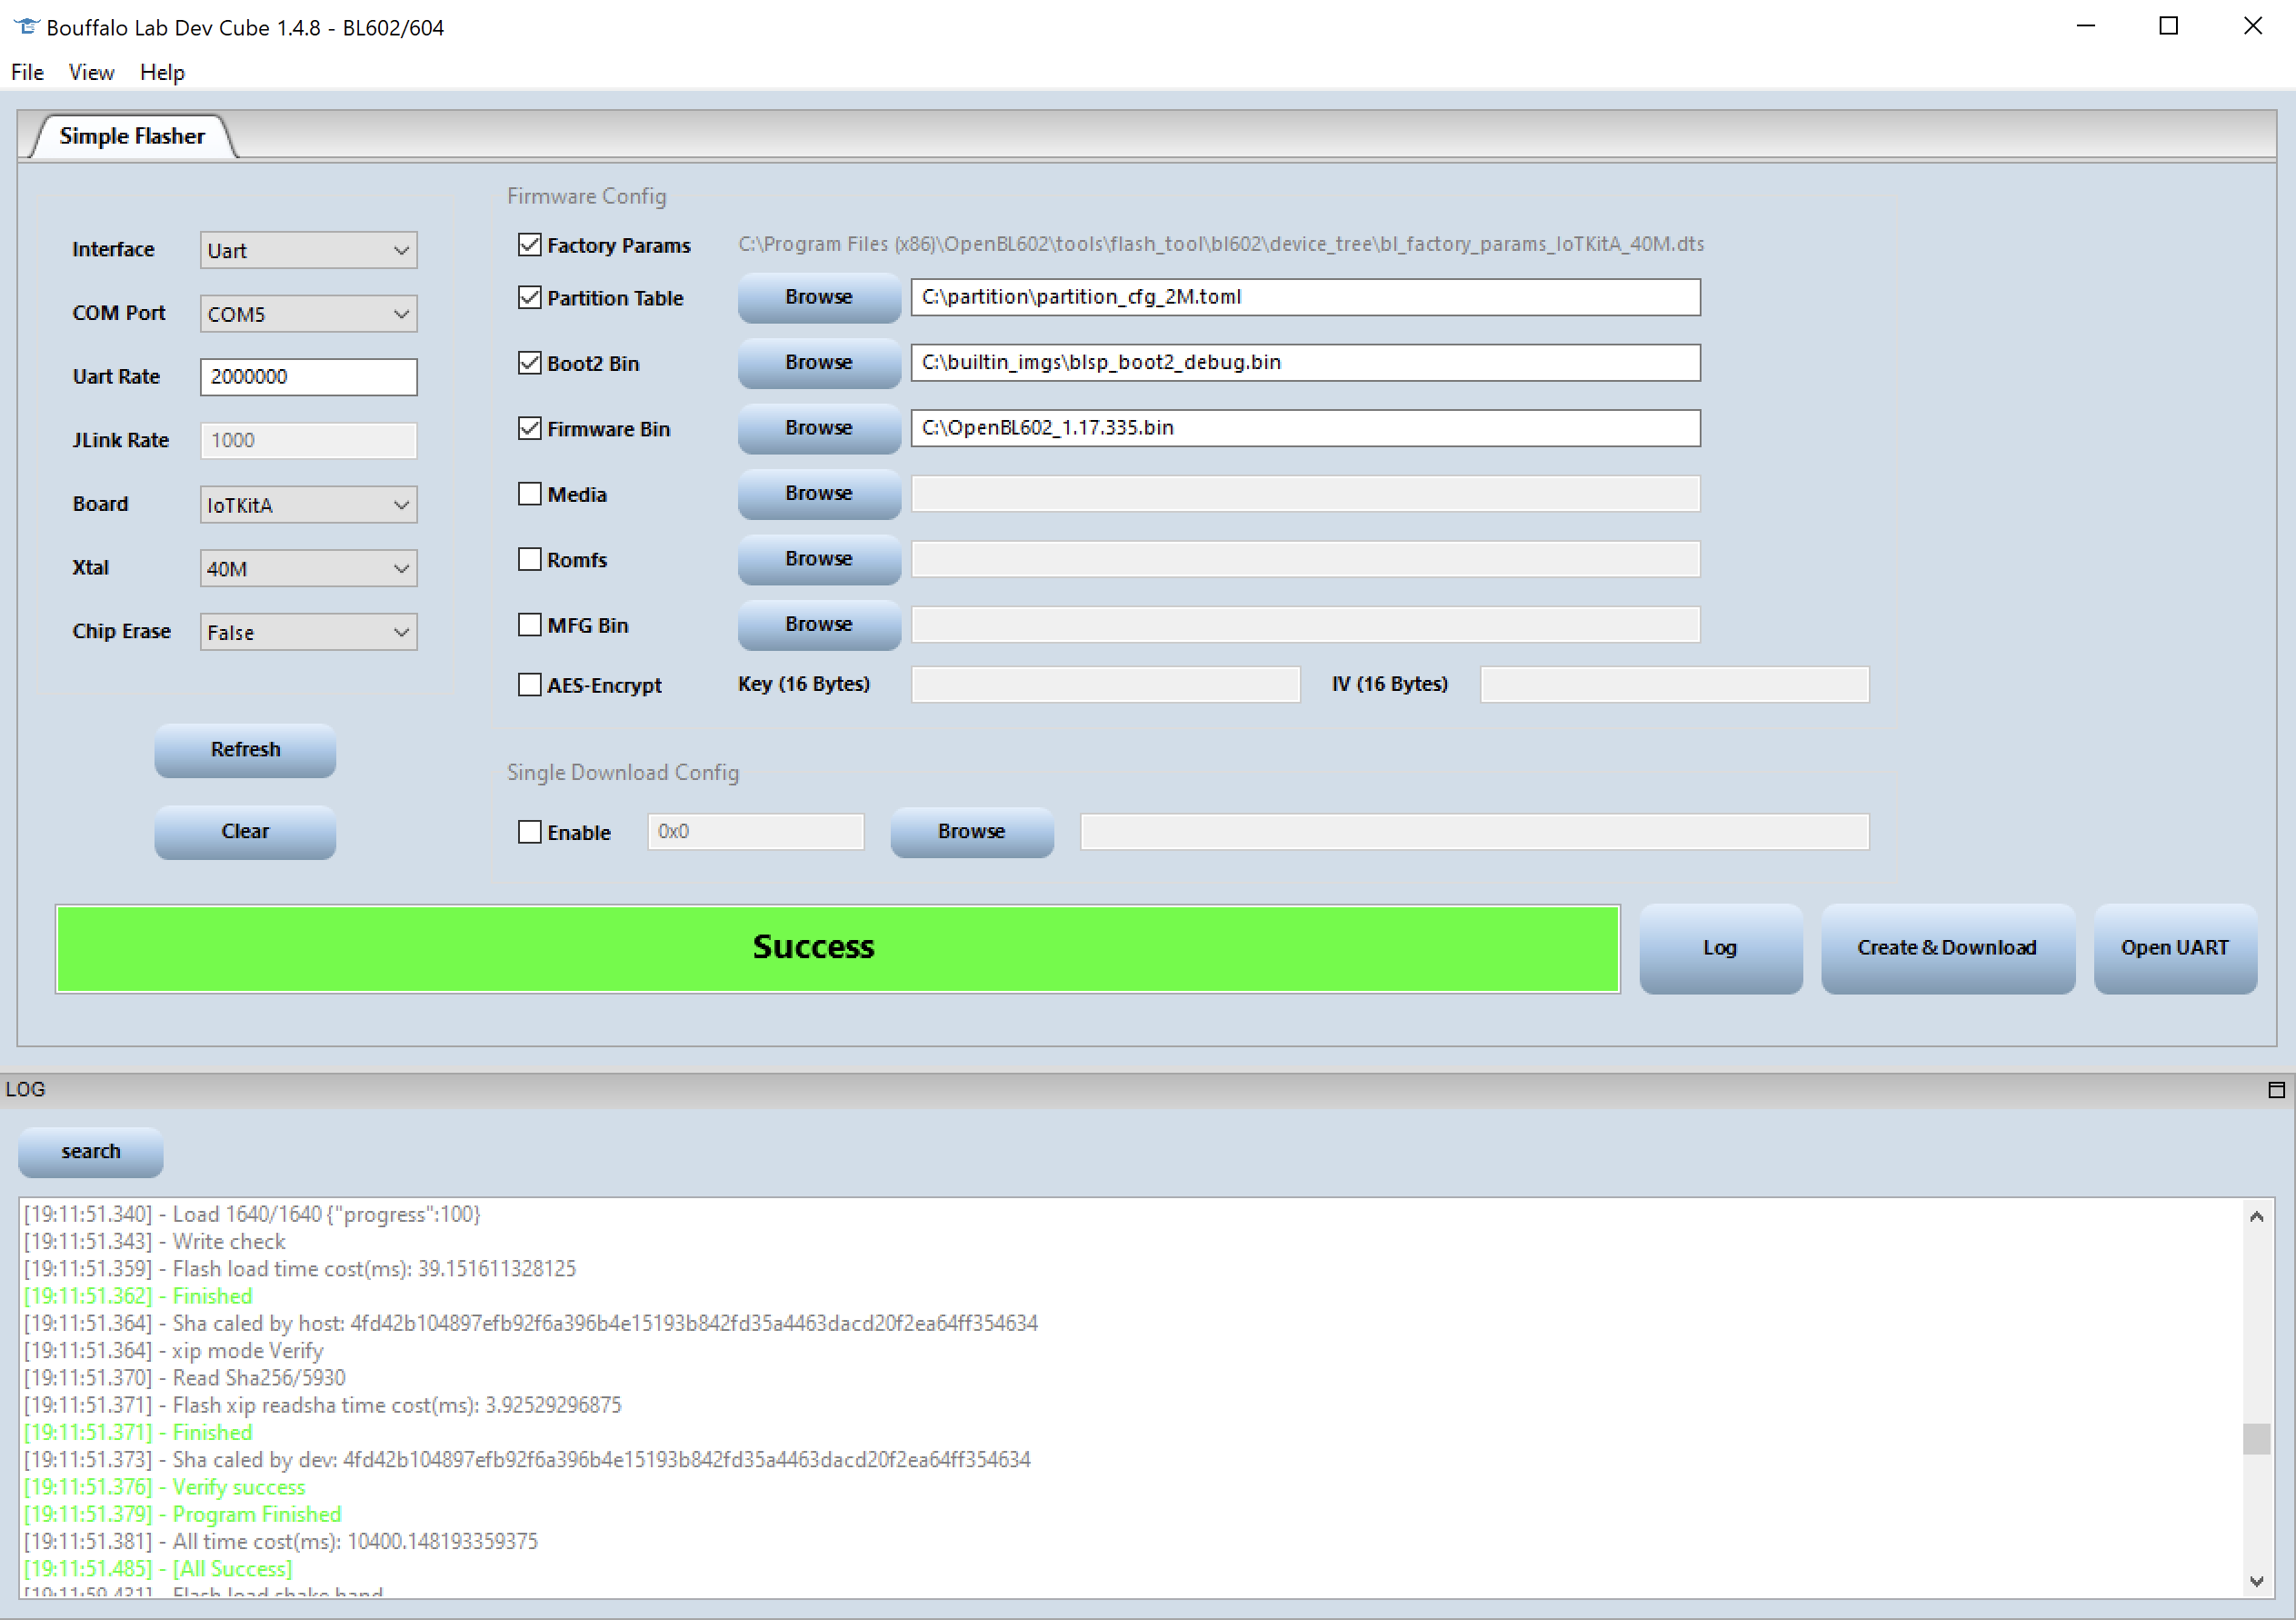Enable the Romfs checkbox
This screenshot has height=1620, width=2296.
click(x=530, y=560)
